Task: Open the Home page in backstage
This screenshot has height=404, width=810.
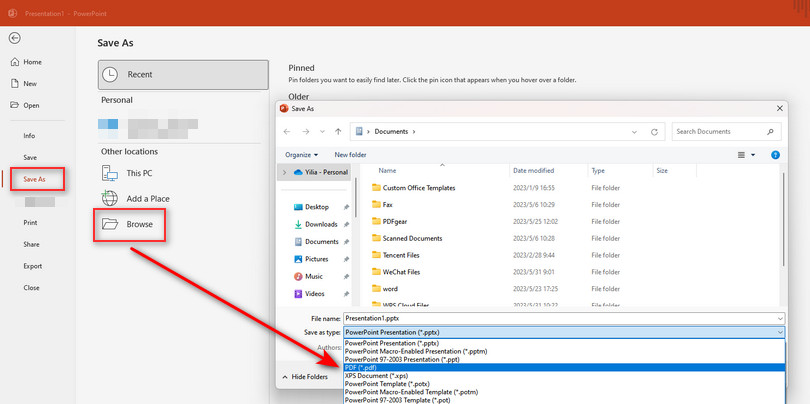Action: tap(26, 62)
